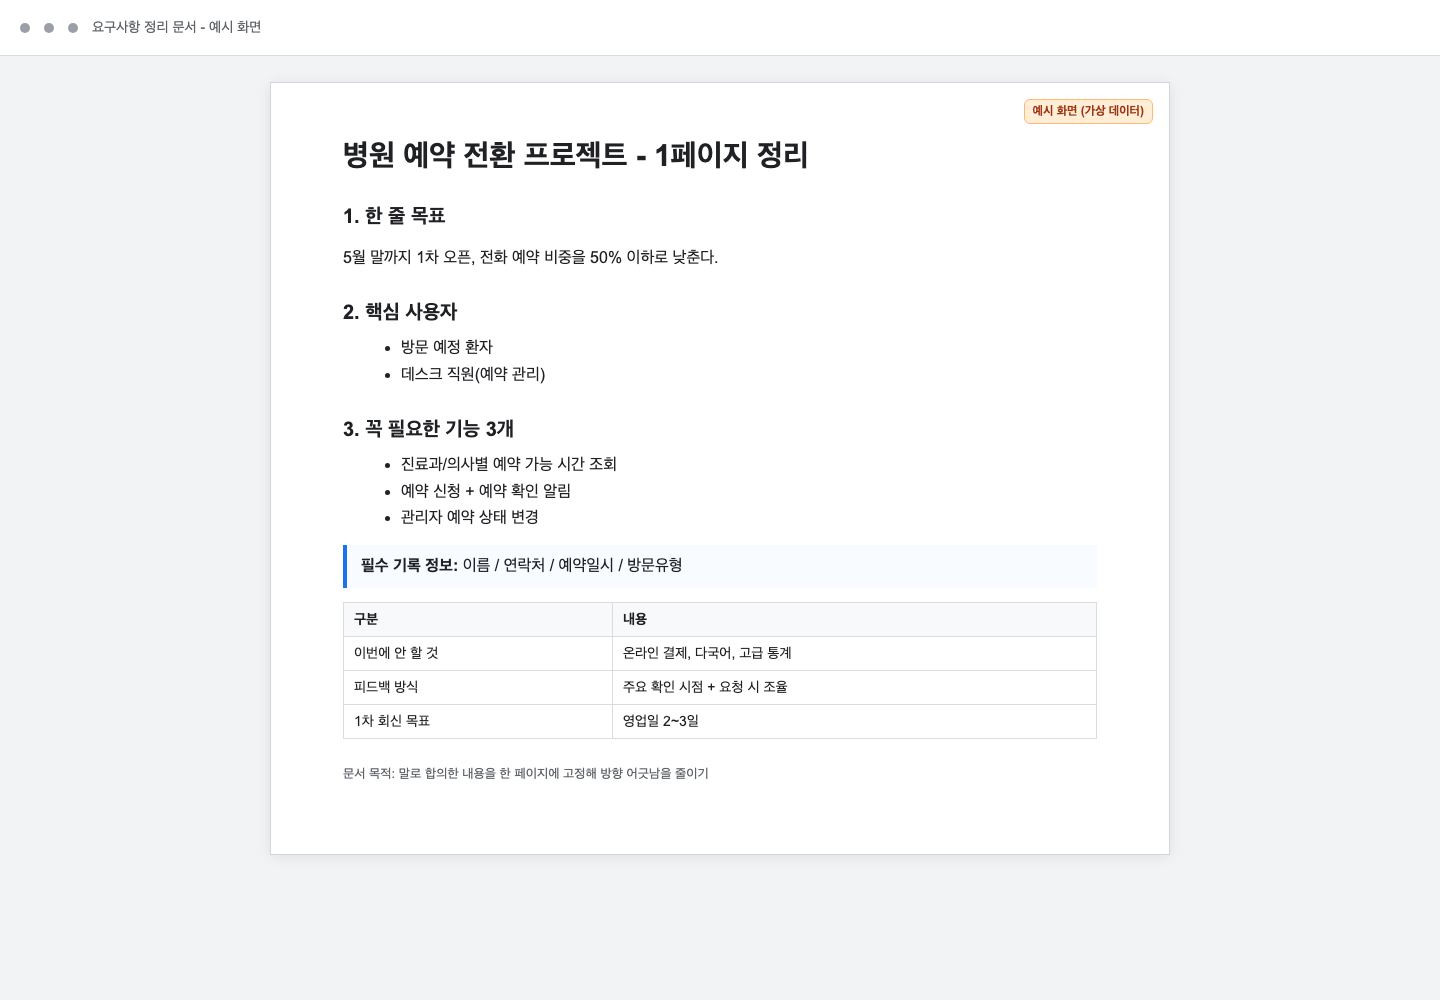
Task: Click the bullet 진료과/의사별 예약 가능 시간 조회
Action: (x=508, y=464)
